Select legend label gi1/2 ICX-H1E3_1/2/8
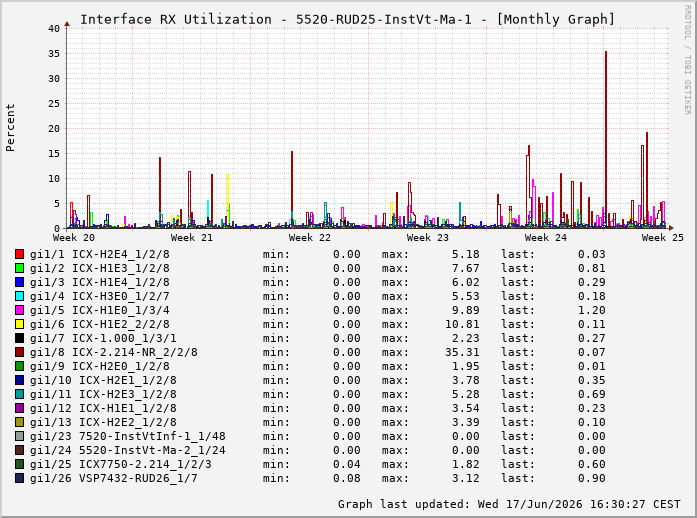Image resolution: width=697 pixels, height=518 pixels. [100, 268]
